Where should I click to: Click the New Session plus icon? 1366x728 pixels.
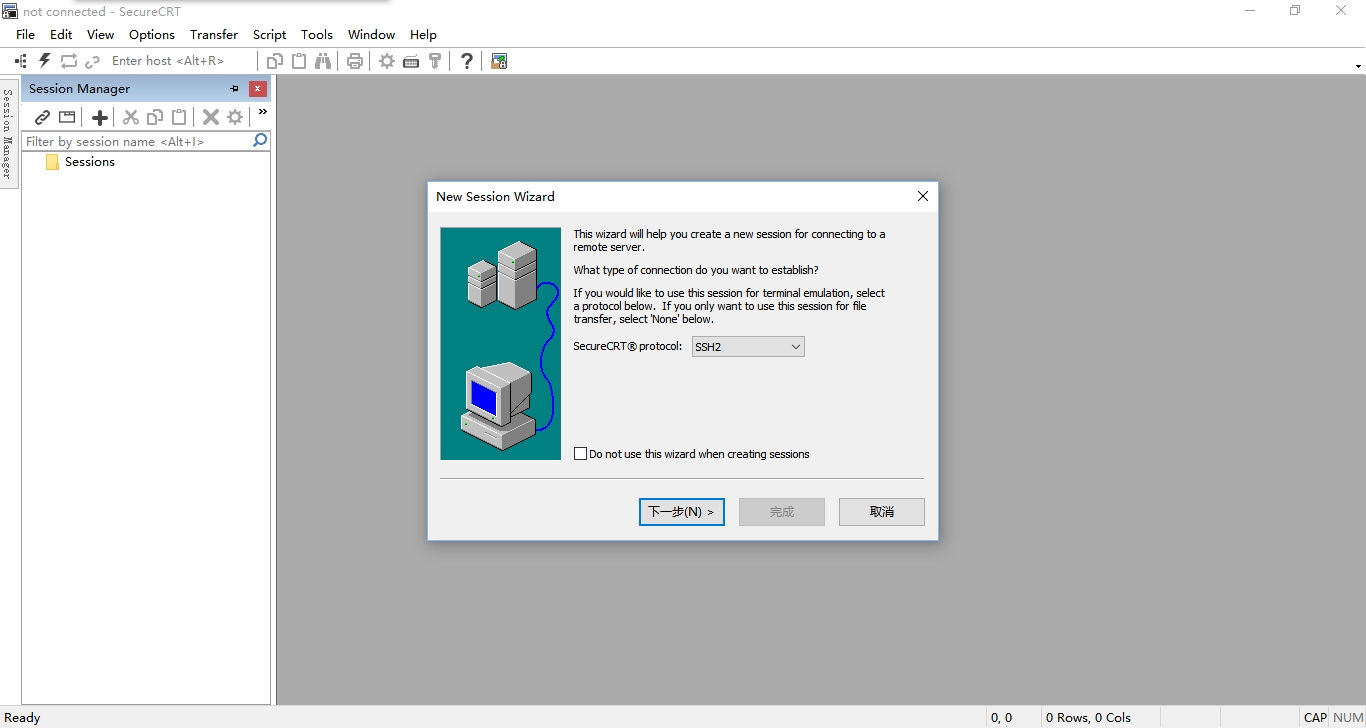(x=100, y=117)
